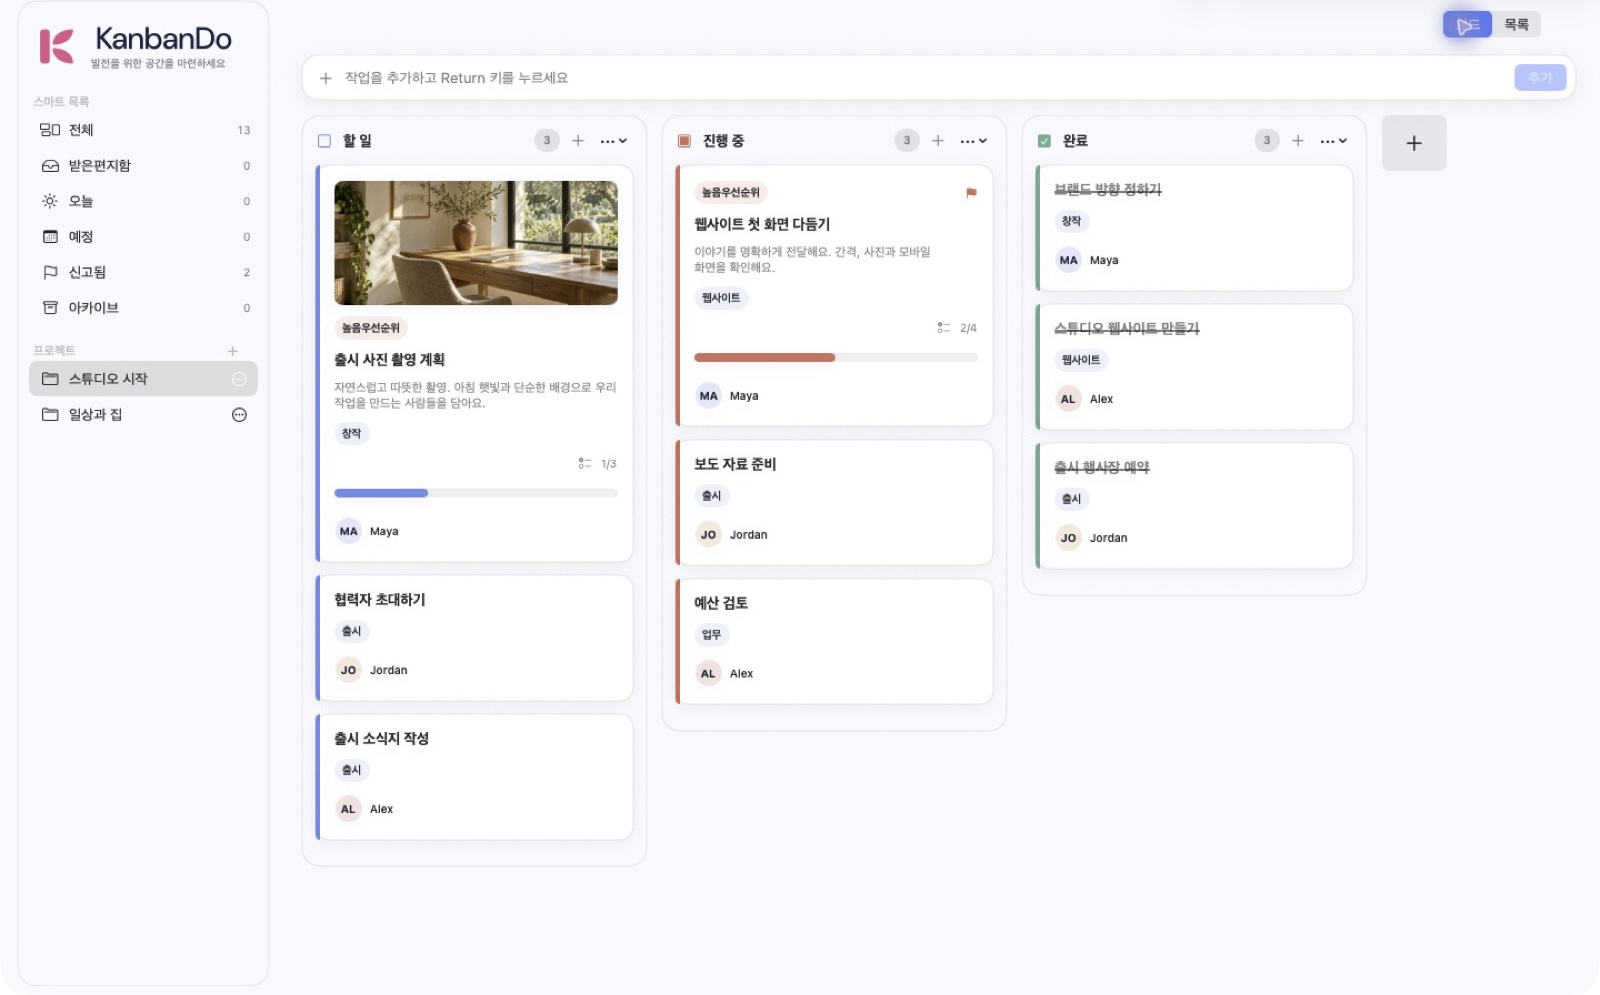This screenshot has width=1600, height=995.
Task: Open the 보도 자료 준비 card
Action: click(835, 503)
